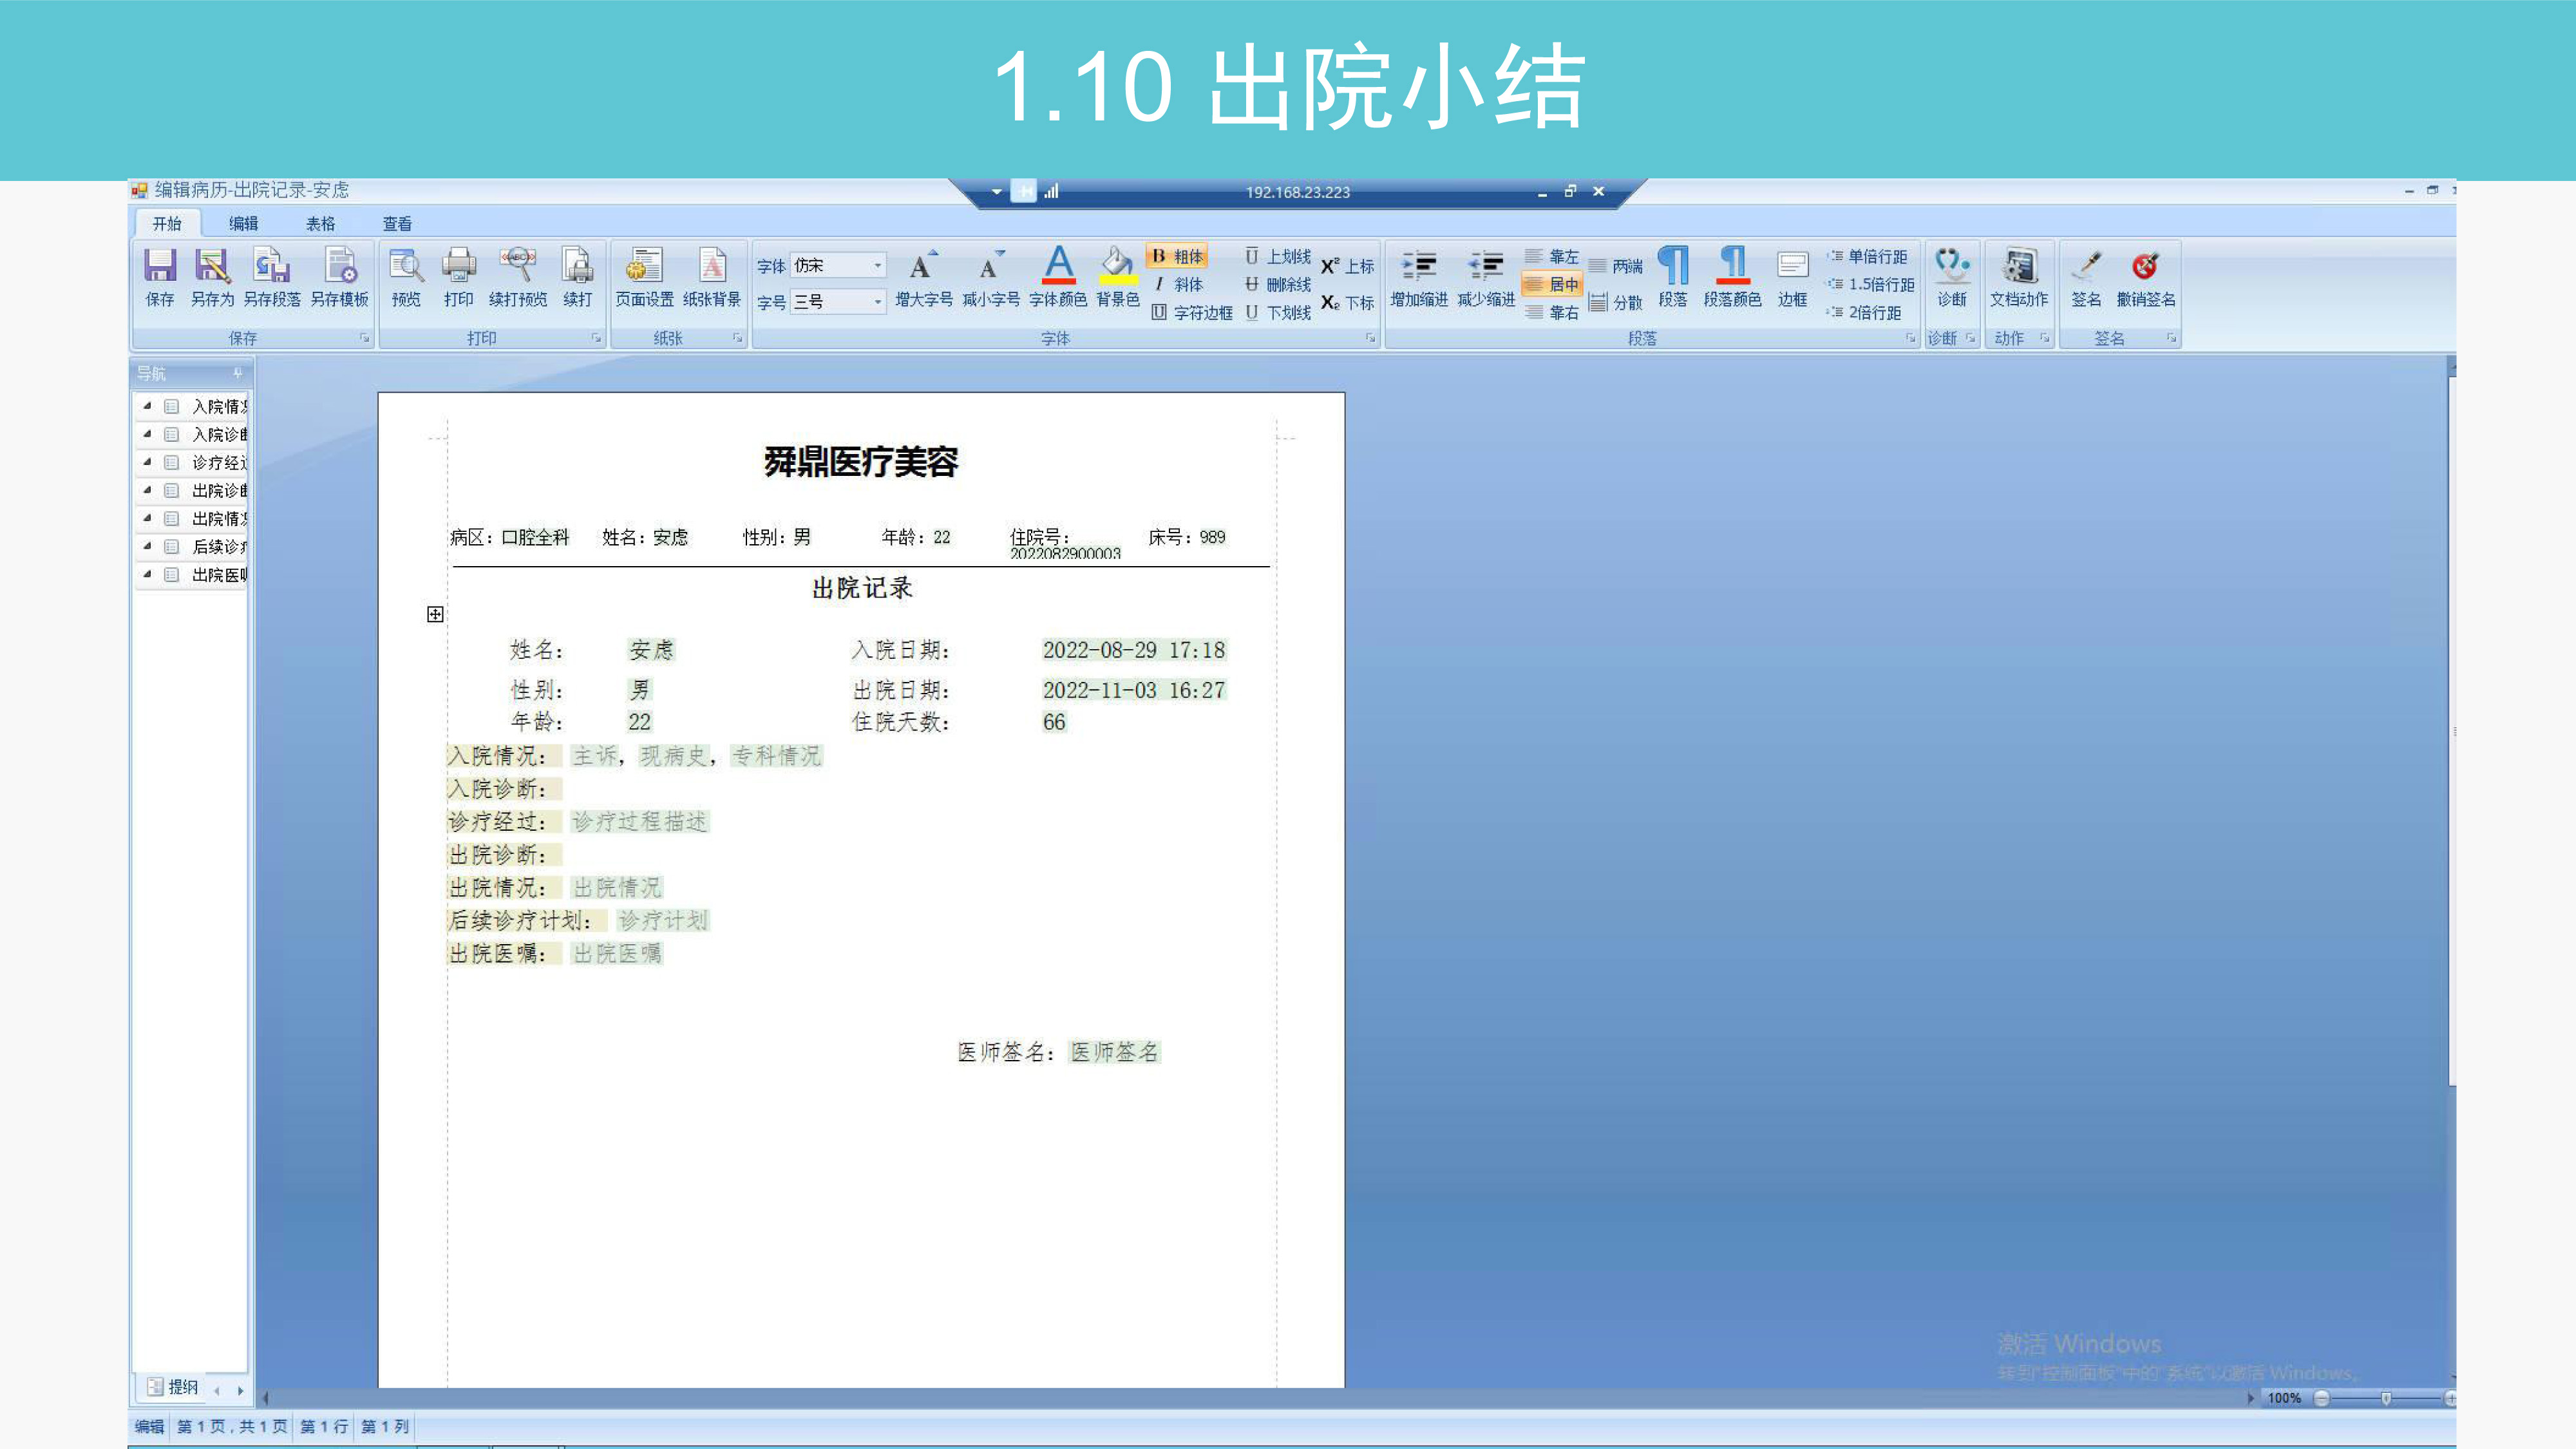Set 1.5倍行距 line spacing
2576x1449 pixels.
(x=1870, y=284)
